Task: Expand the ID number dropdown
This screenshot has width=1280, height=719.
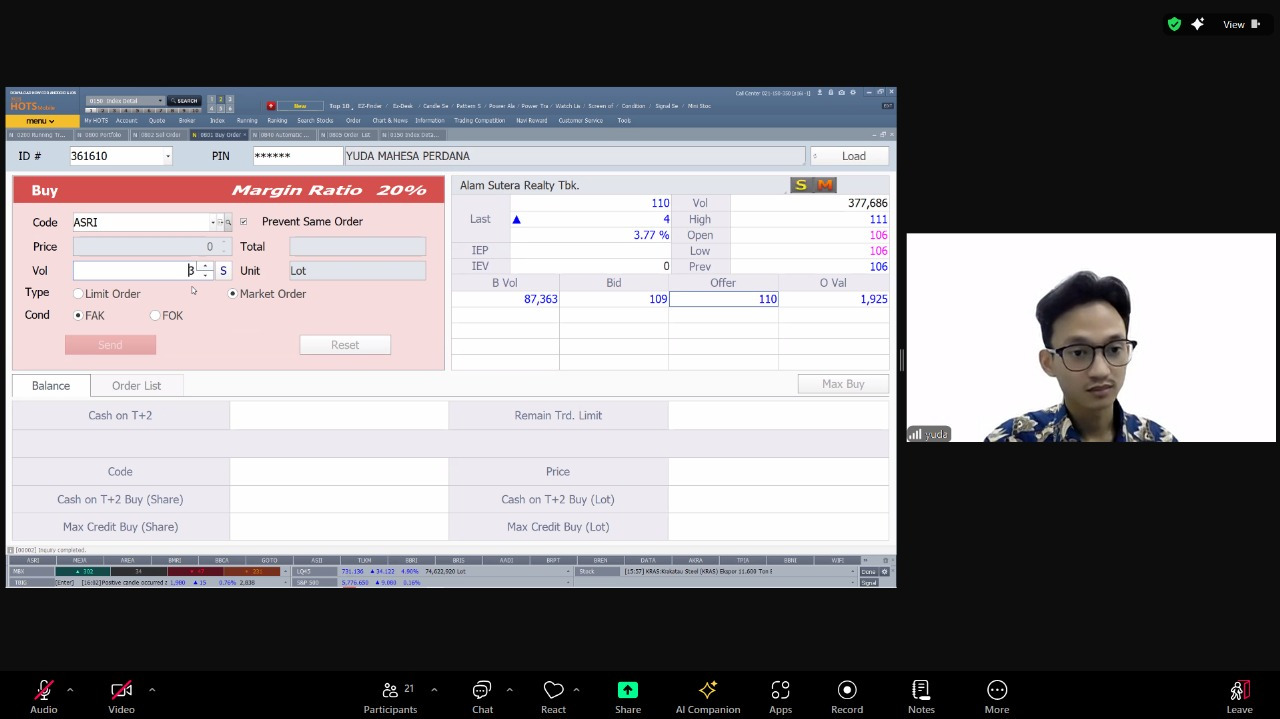Action: tap(167, 156)
